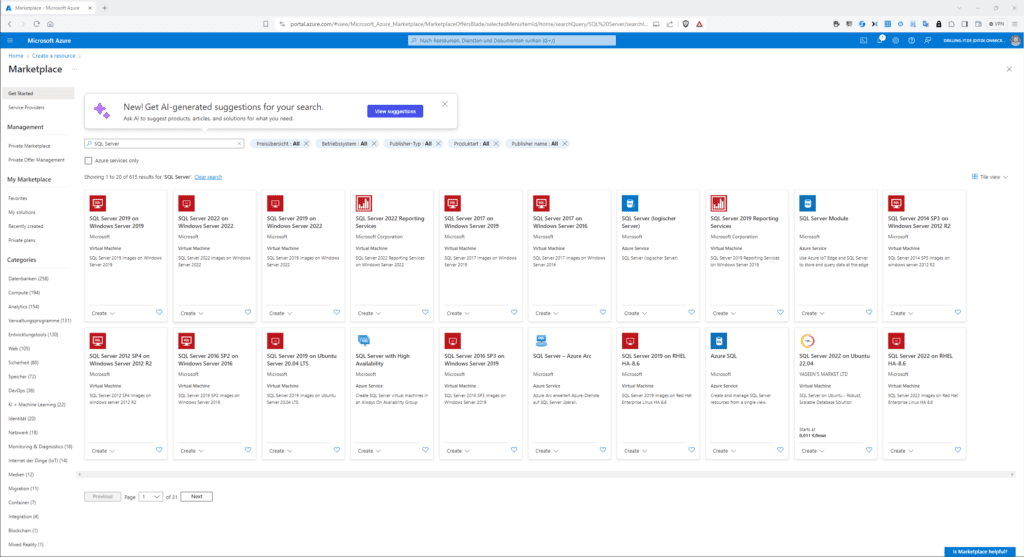The height and width of the screenshot is (557, 1024).
Task: Reload the page with browser refresh icon
Action: click(37, 24)
